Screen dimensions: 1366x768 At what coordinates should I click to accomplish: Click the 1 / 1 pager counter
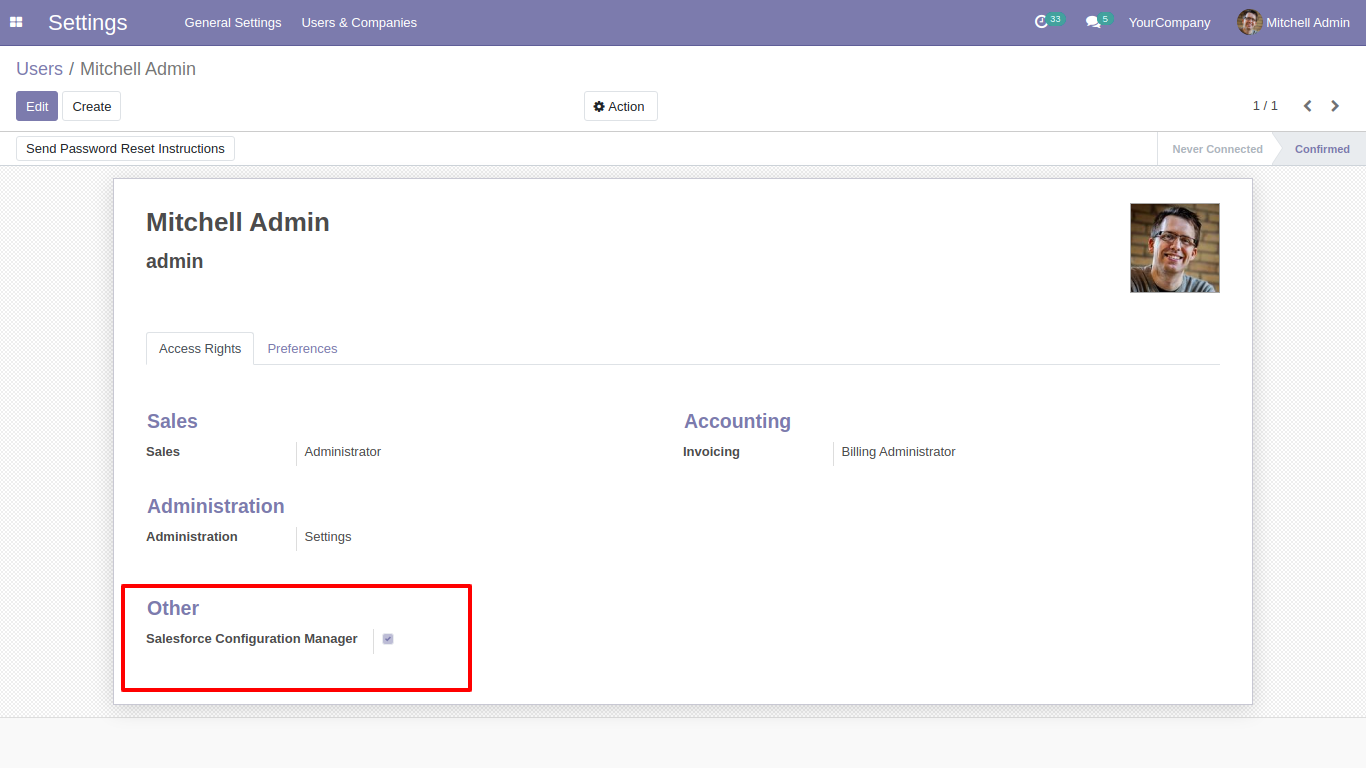point(1265,106)
